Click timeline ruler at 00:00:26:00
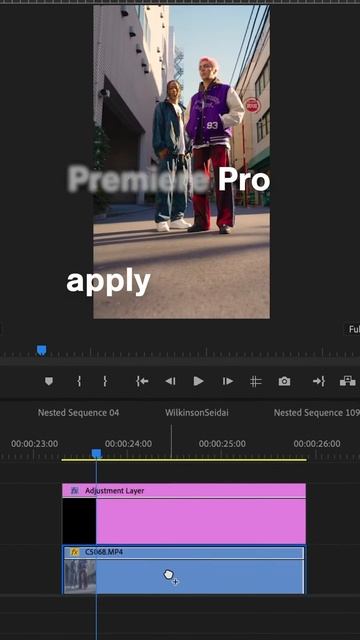Image resolution: width=360 pixels, height=640 pixels. (x=317, y=444)
